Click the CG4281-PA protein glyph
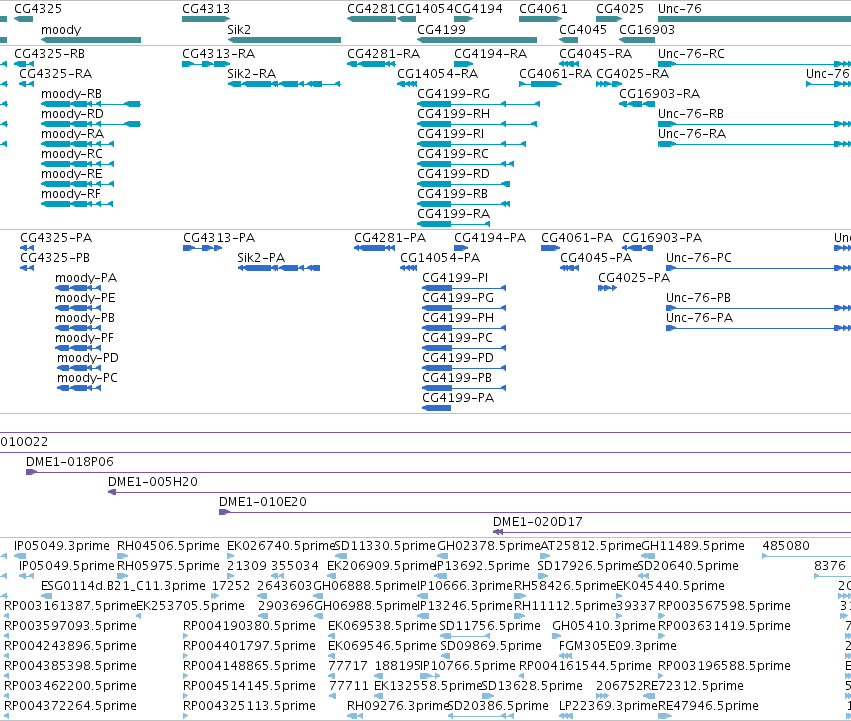851x721 pixels. (374, 248)
